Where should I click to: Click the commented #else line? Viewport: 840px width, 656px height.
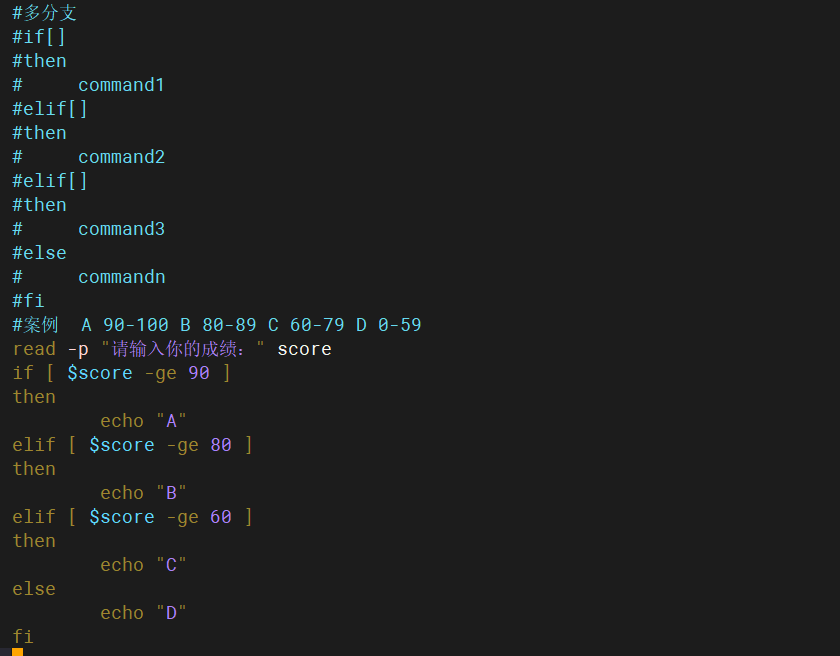(39, 253)
